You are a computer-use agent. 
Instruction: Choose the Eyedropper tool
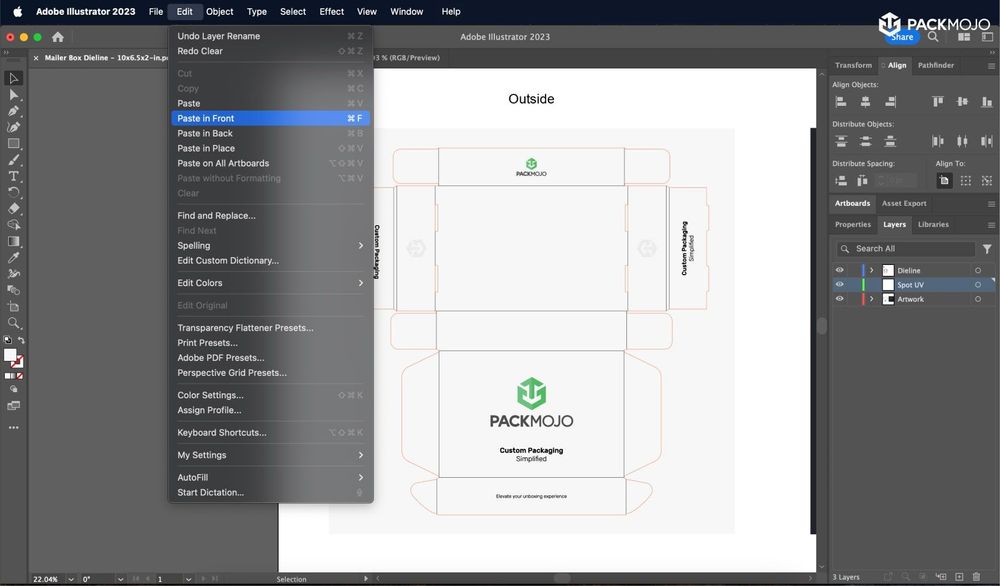(x=14, y=257)
